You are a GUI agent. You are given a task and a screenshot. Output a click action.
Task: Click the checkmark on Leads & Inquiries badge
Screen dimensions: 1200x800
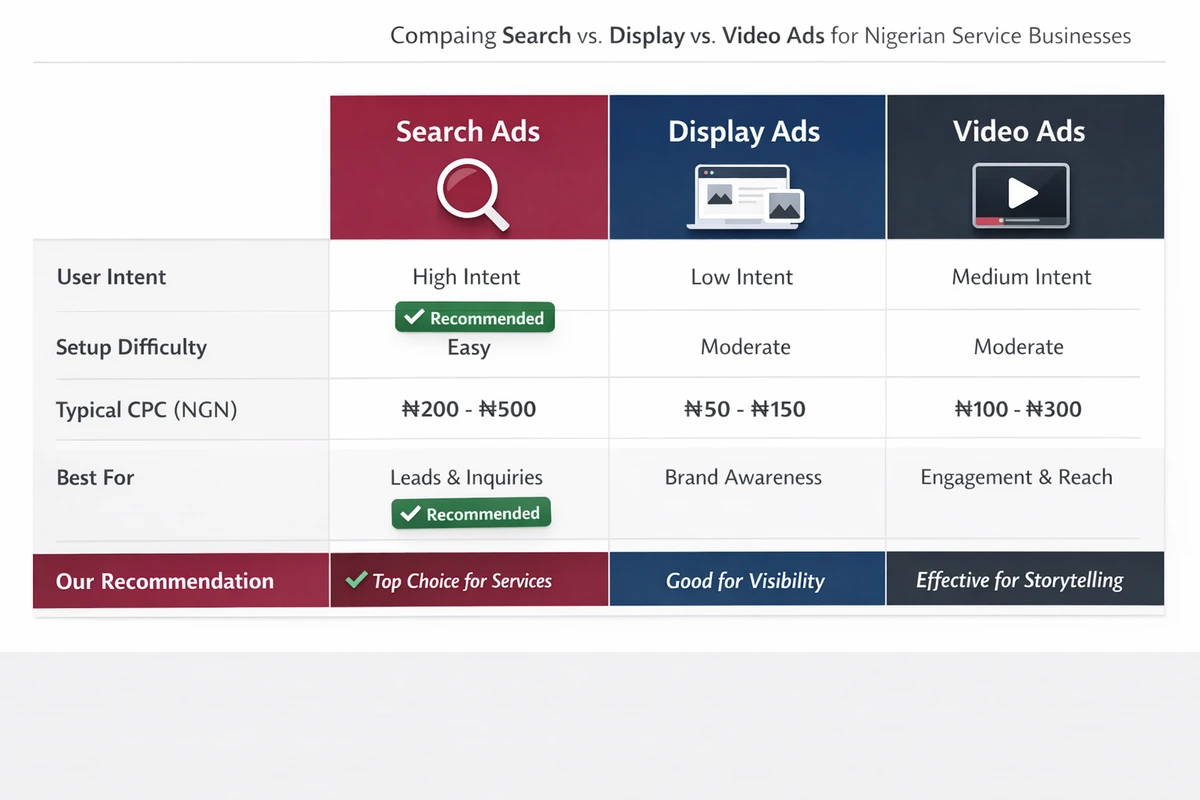pos(409,512)
